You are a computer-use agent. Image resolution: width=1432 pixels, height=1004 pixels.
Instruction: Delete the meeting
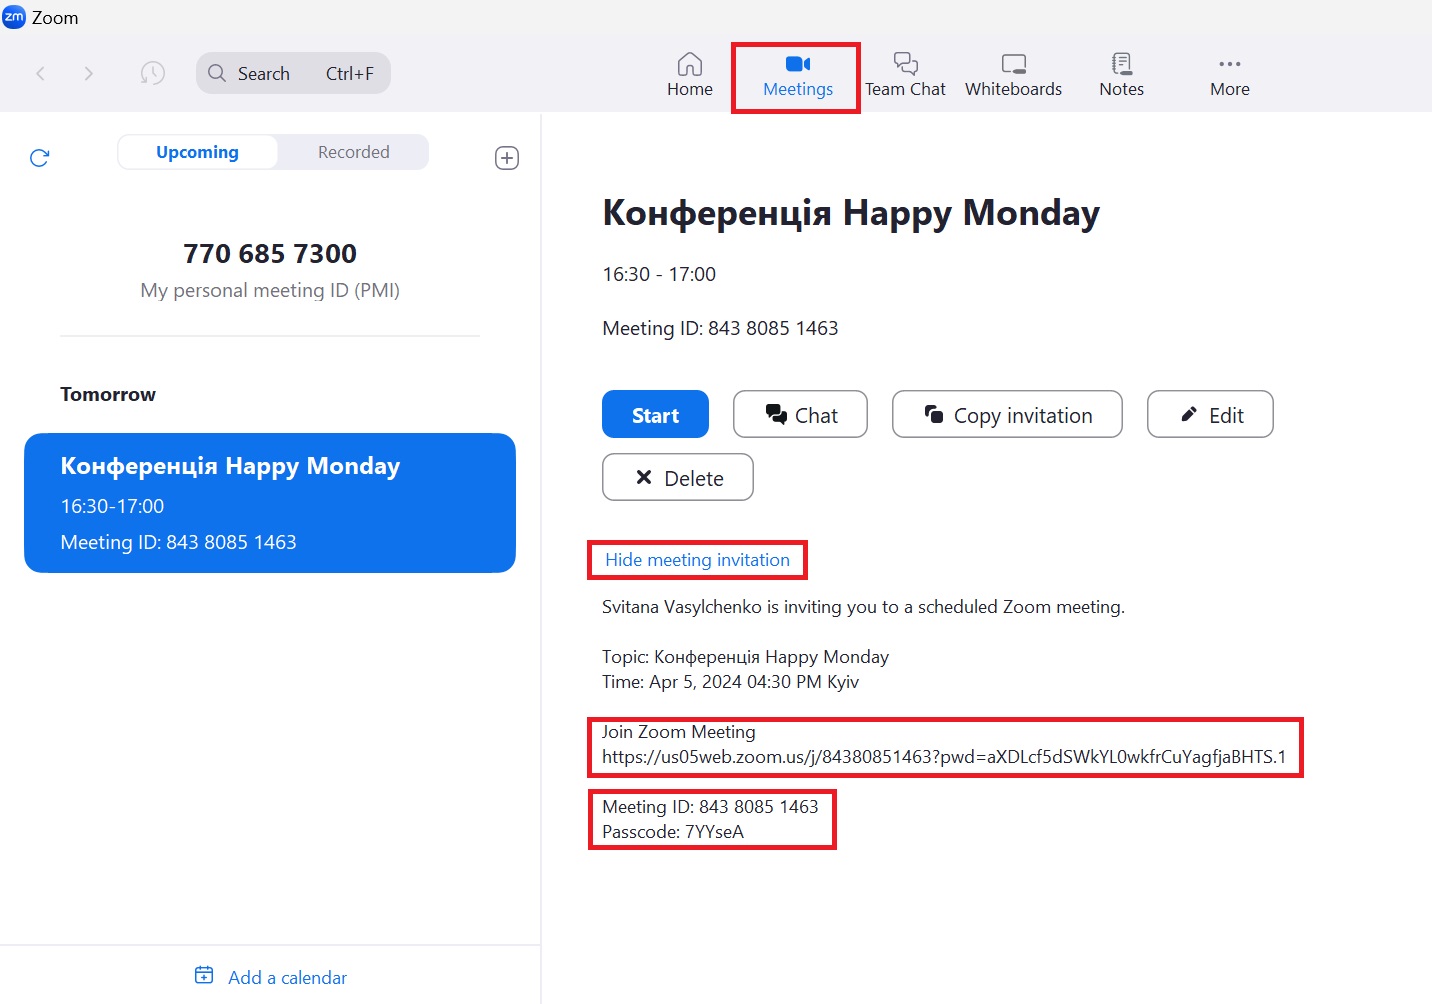click(x=678, y=477)
